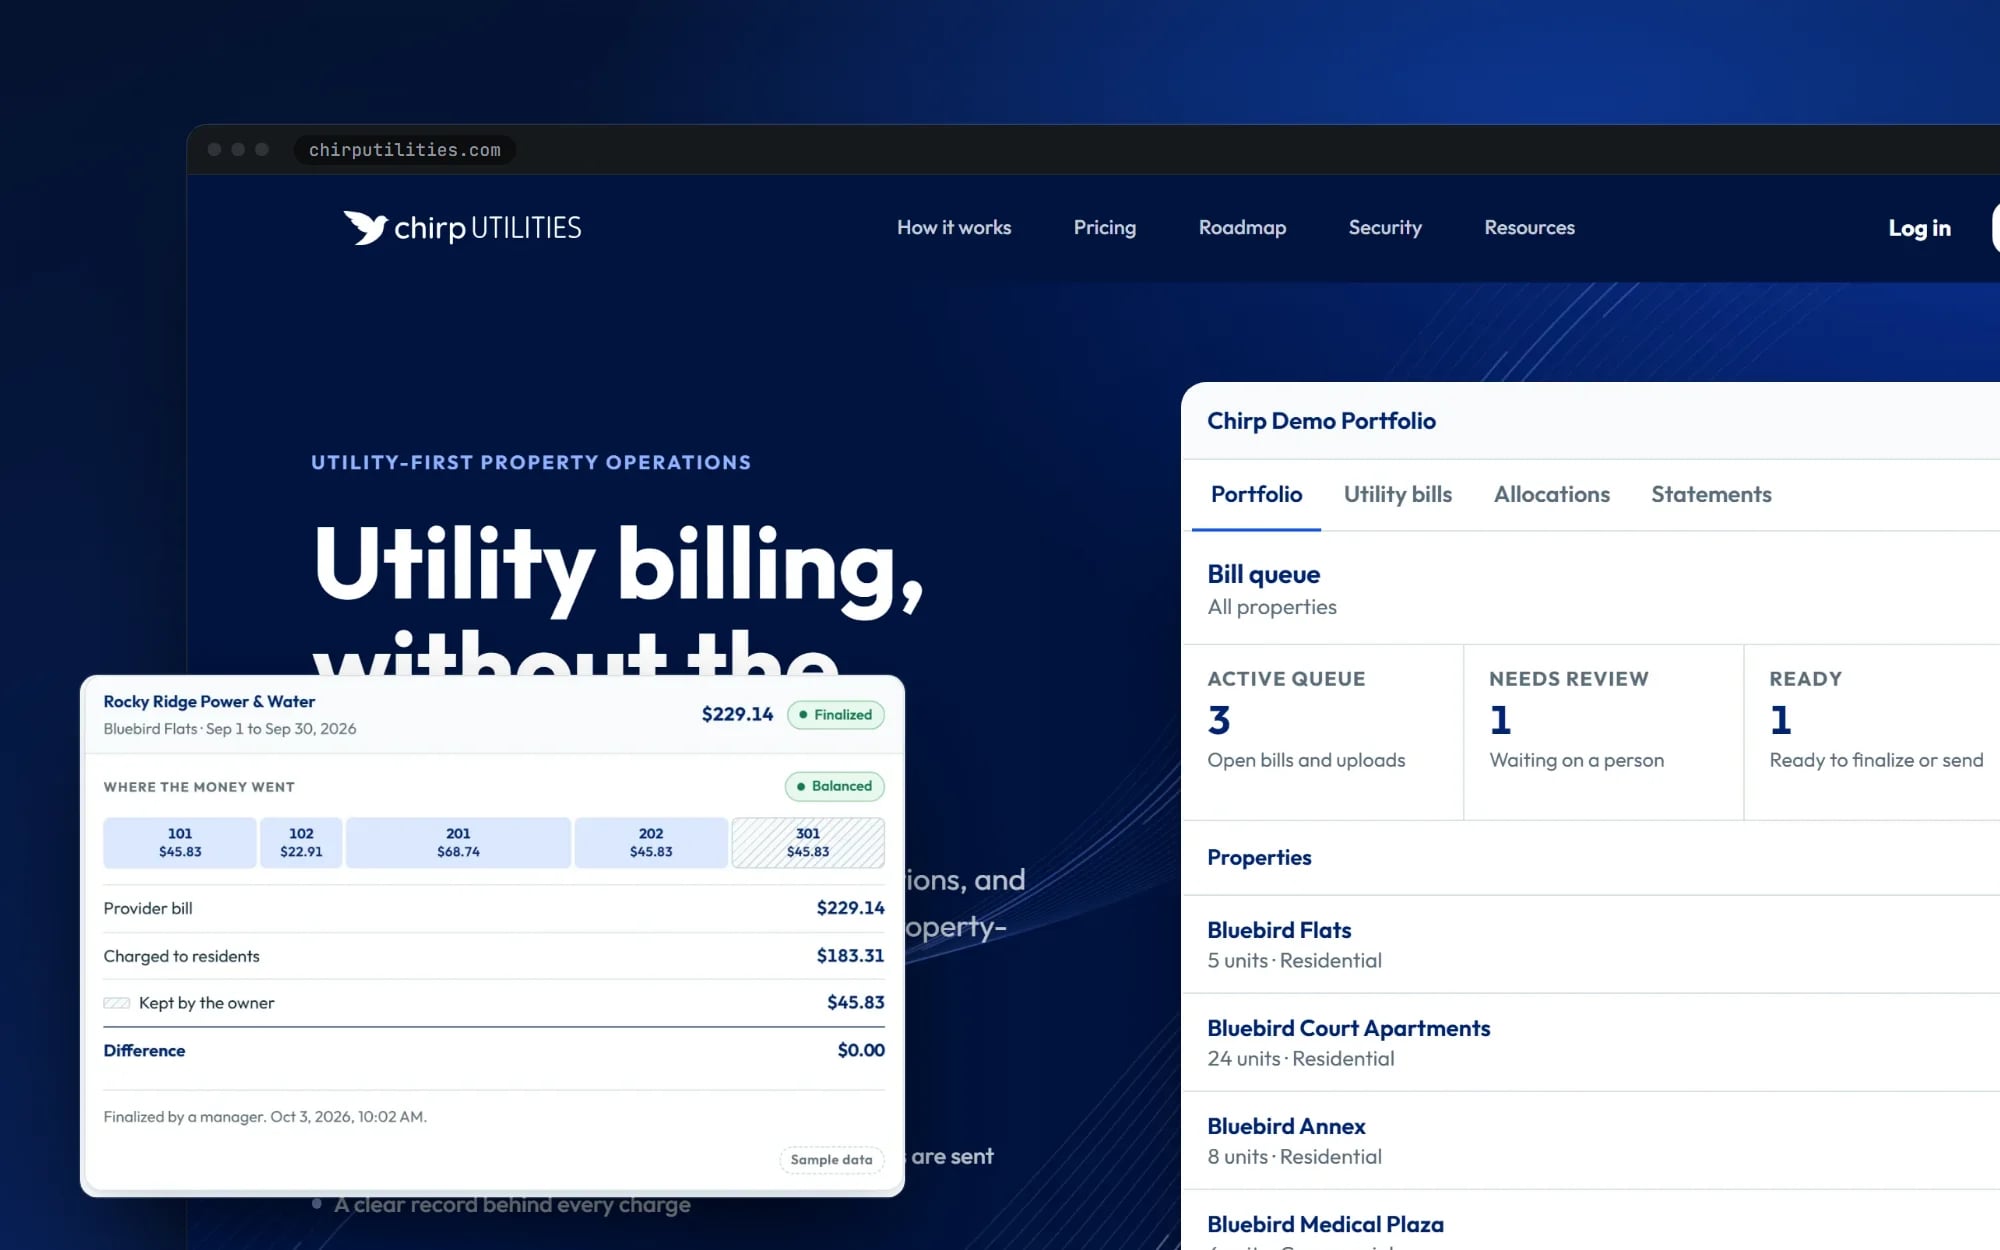This screenshot has width=2000, height=1250.
Task: Click Charged to residents amount $183.31
Action: pyautogui.click(x=850, y=955)
